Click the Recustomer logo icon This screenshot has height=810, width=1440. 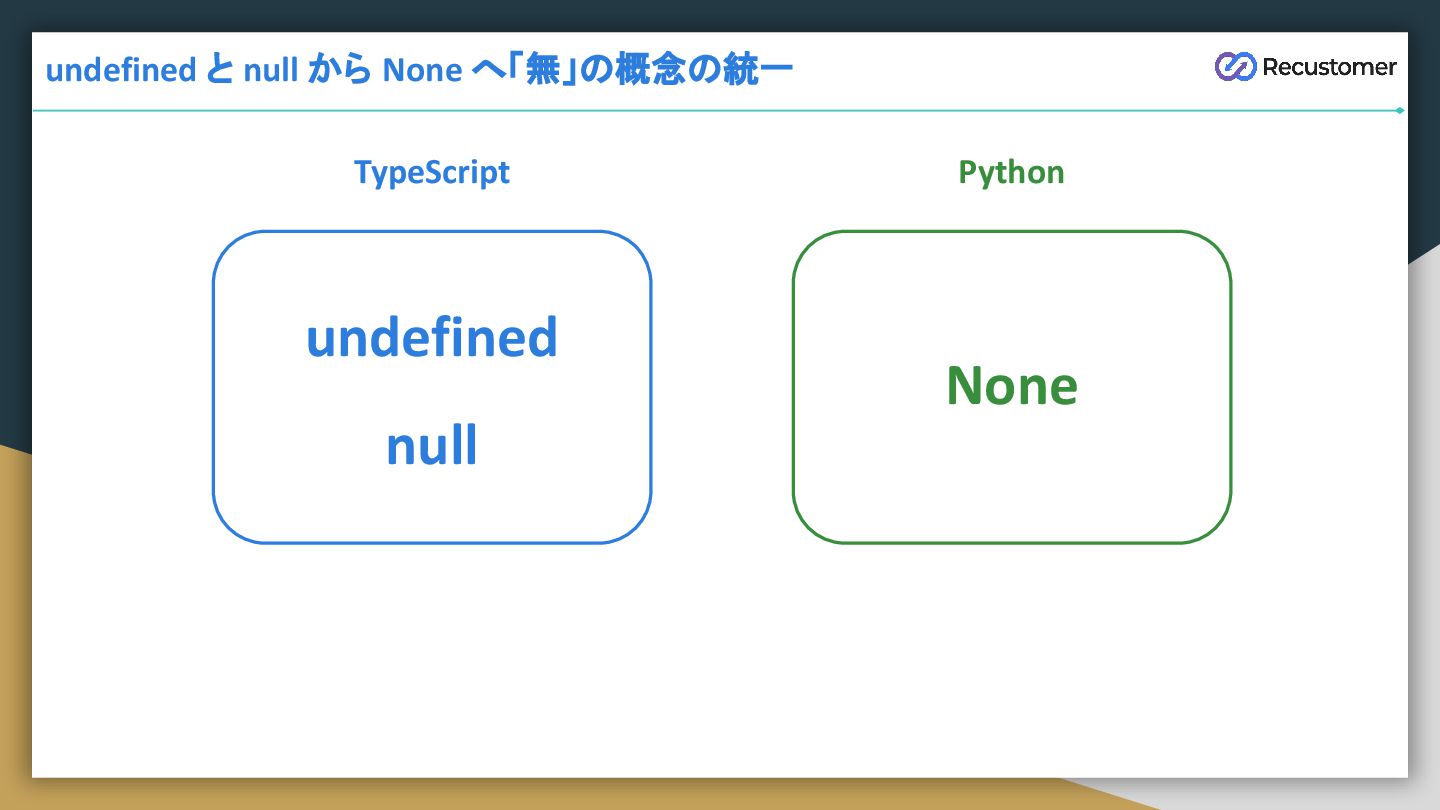1235,67
